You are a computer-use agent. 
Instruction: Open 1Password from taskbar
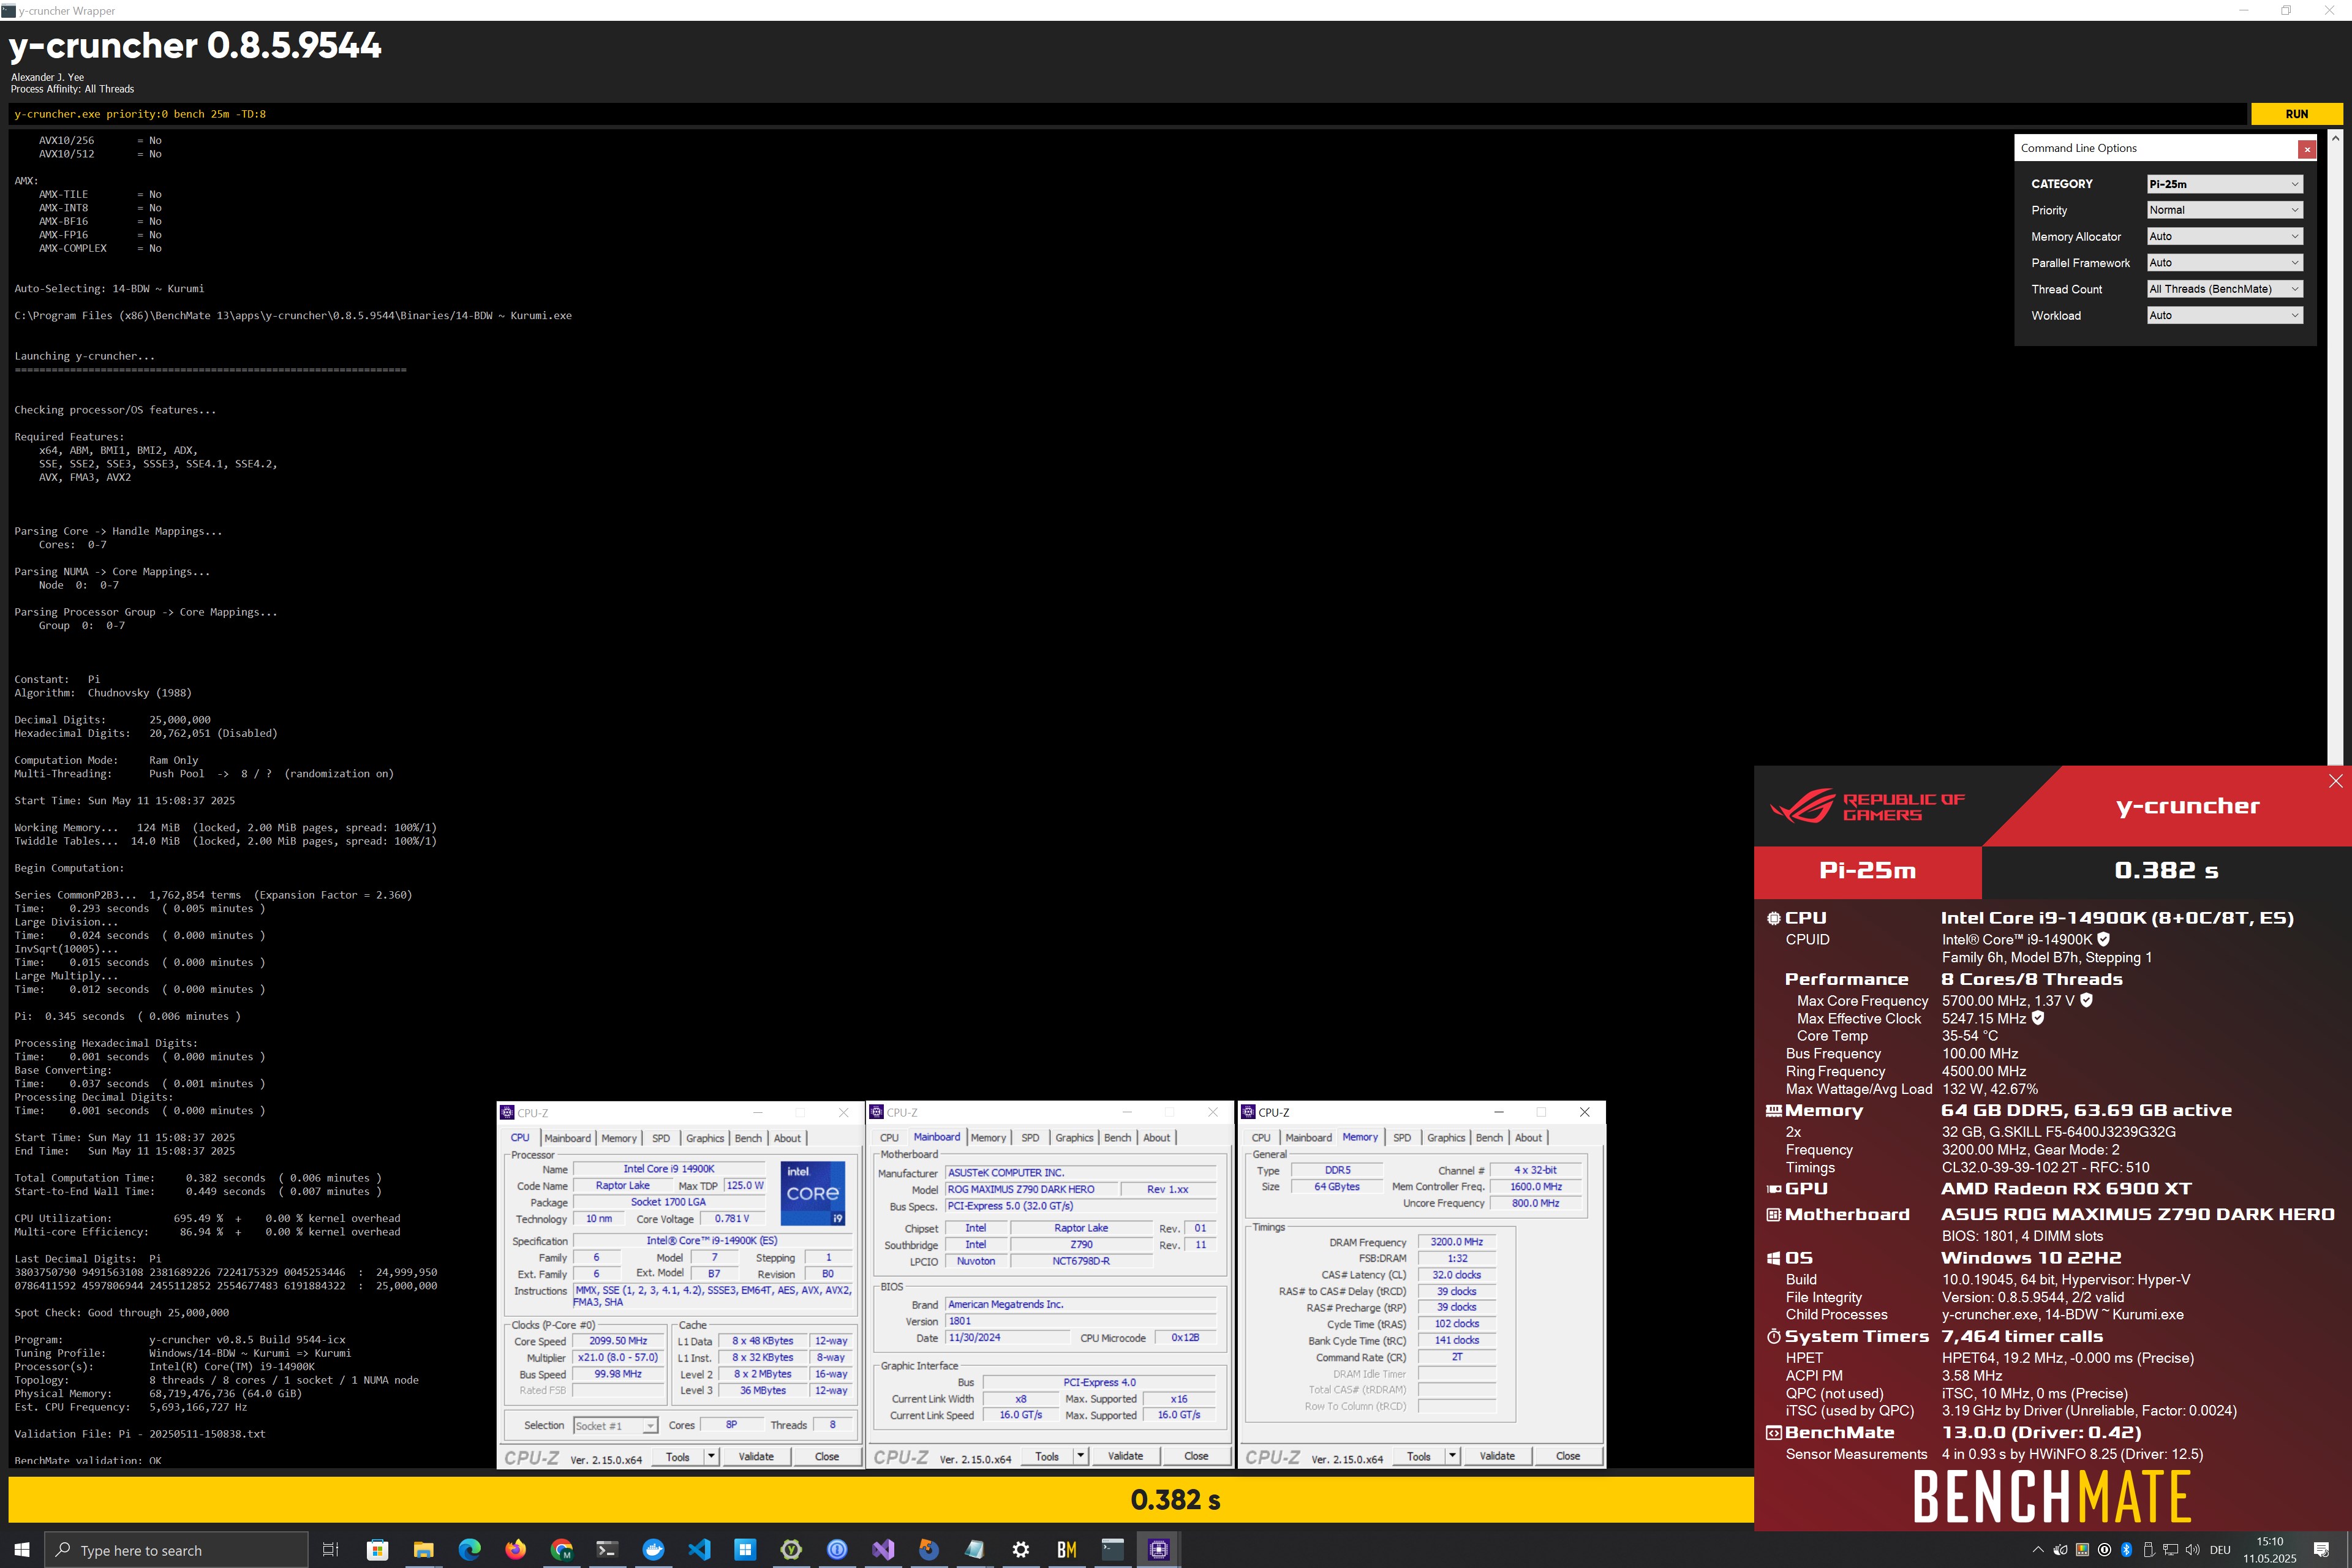click(x=837, y=1550)
